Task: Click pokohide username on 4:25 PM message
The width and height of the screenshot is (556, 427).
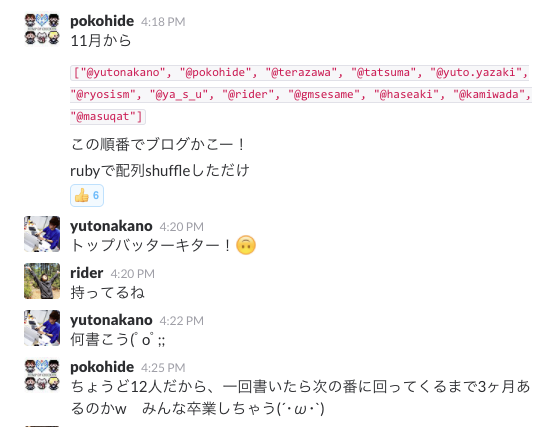Action: (x=102, y=367)
